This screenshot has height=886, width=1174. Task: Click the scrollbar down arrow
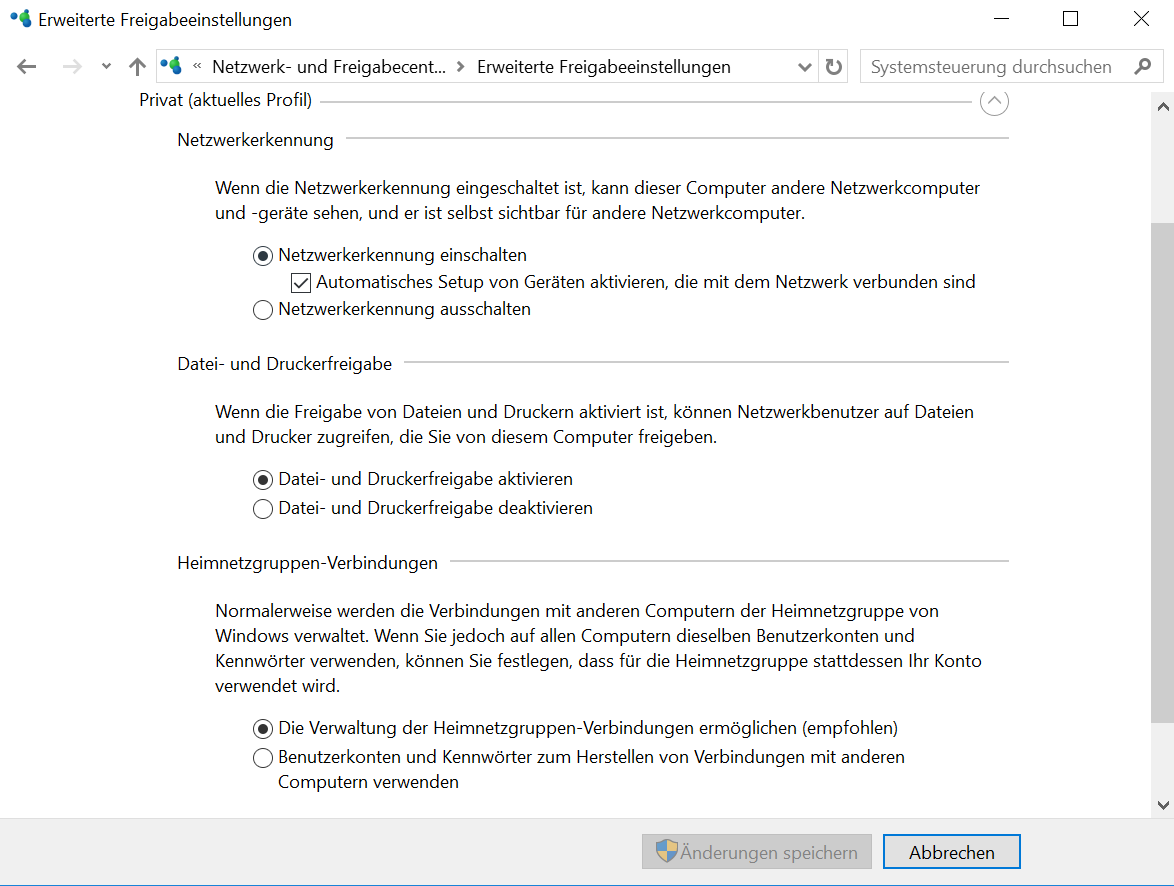[1163, 805]
